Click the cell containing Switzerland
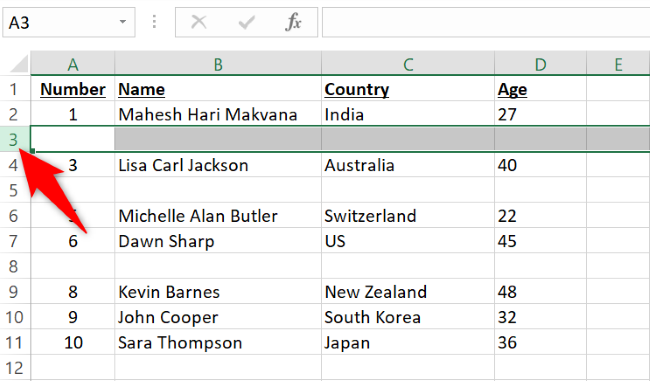 pyautogui.click(x=408, y=216)
